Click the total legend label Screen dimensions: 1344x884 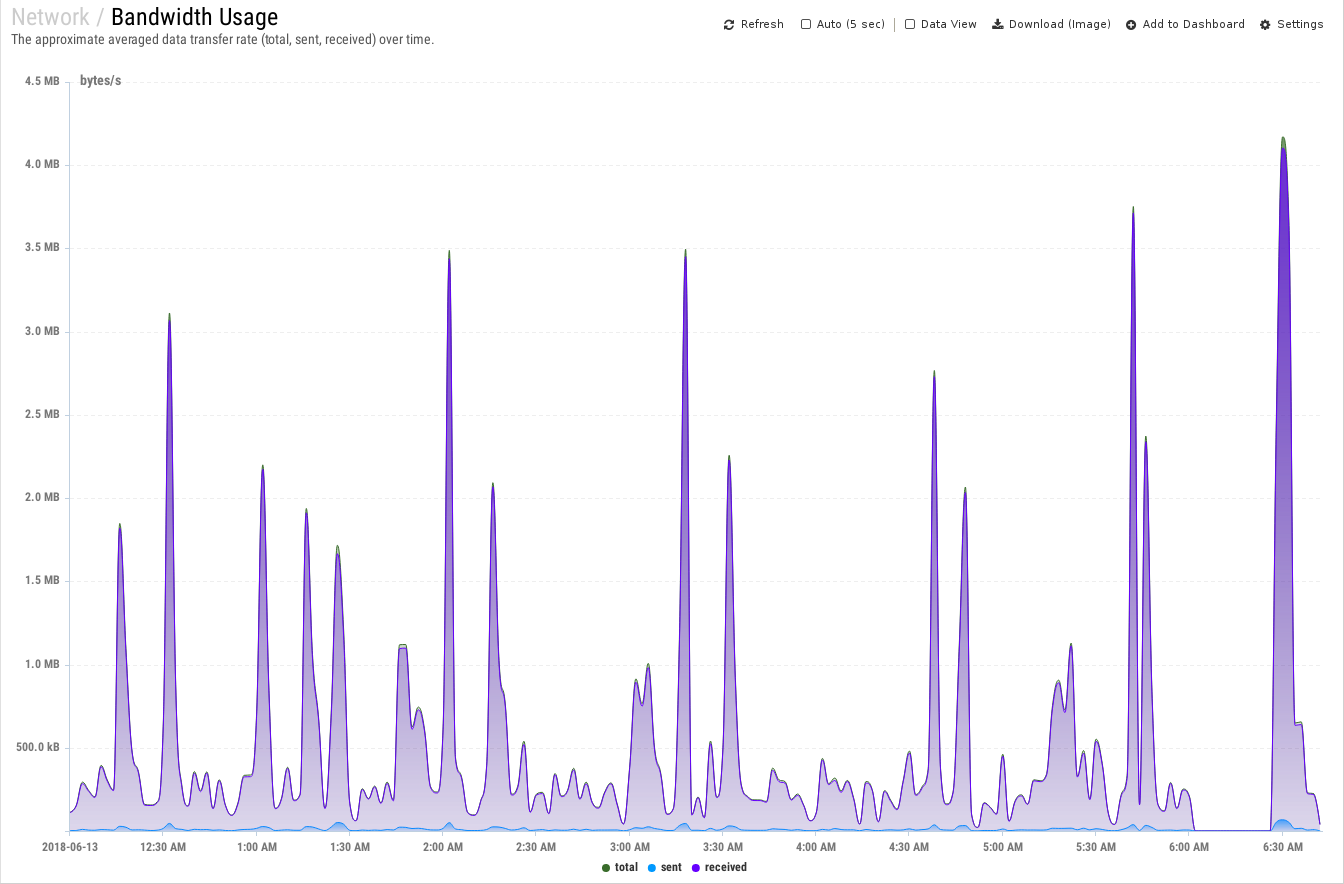[626, 868]
